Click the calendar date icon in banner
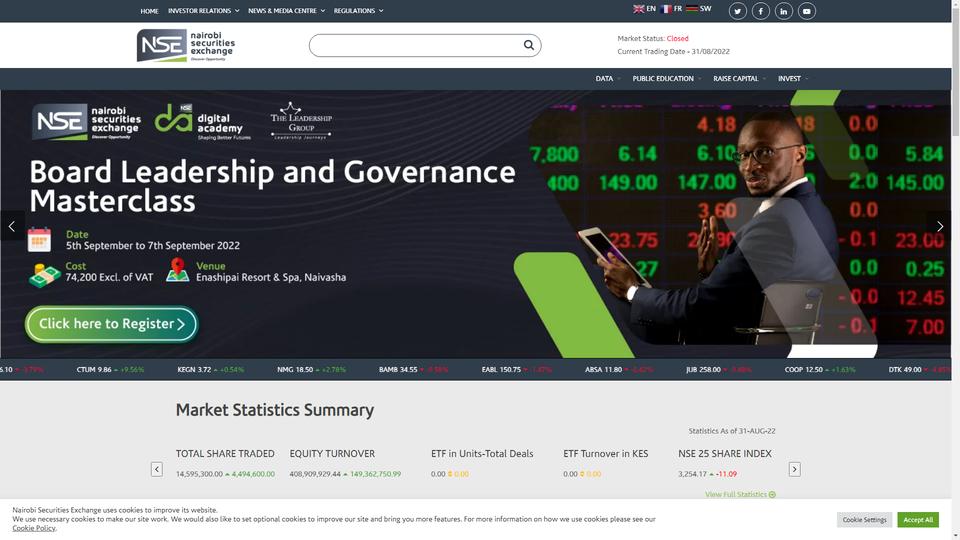The height and width of the screenshot is (540, 960). [39, 239]
